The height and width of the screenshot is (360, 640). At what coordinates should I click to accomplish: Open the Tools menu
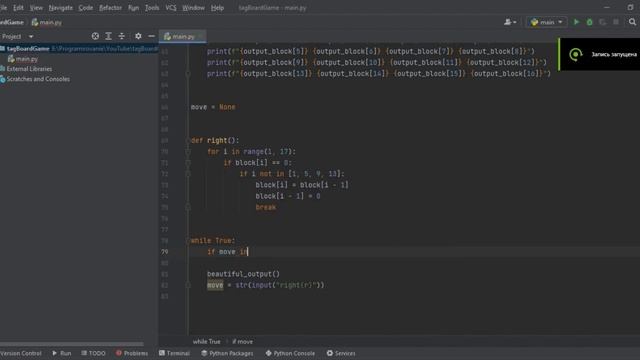[x=152, y=7]
